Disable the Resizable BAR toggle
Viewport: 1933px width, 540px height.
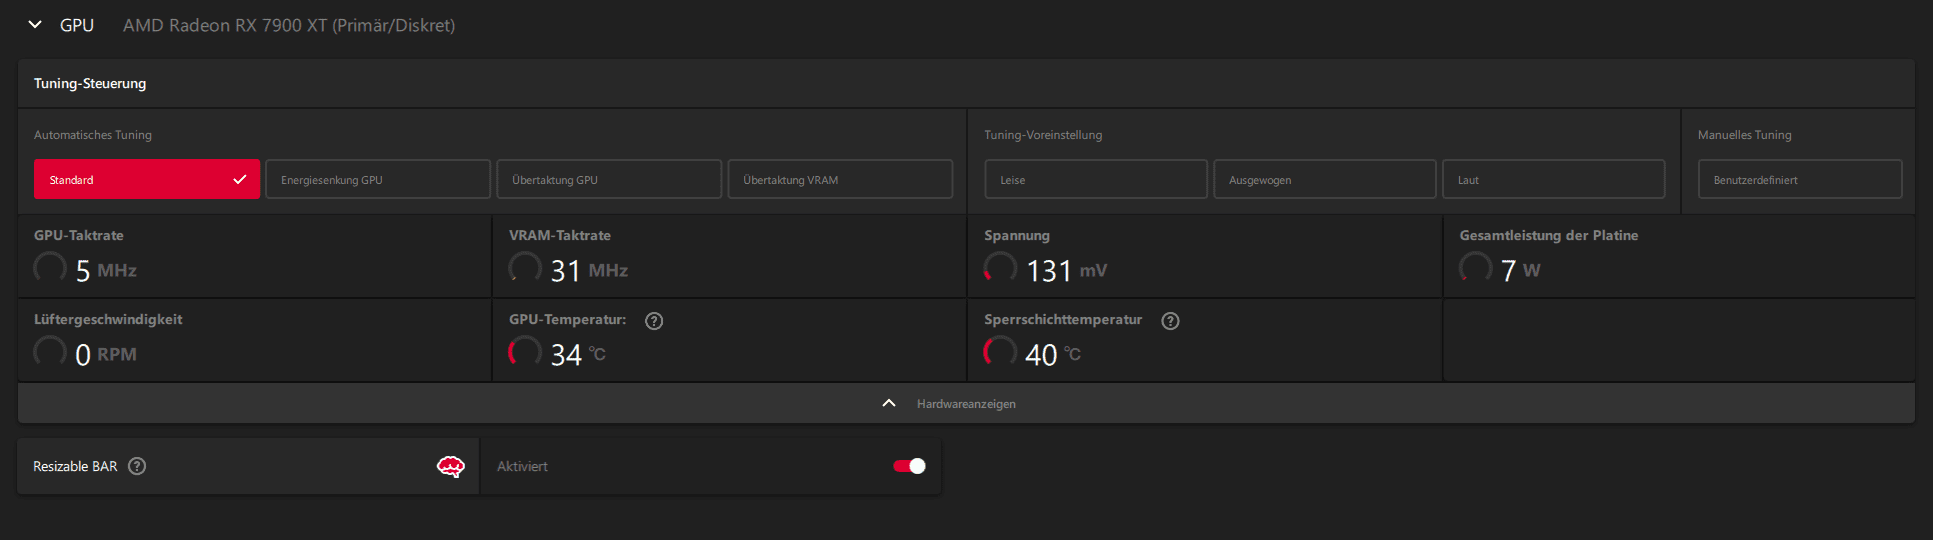[x=909, y=466]
